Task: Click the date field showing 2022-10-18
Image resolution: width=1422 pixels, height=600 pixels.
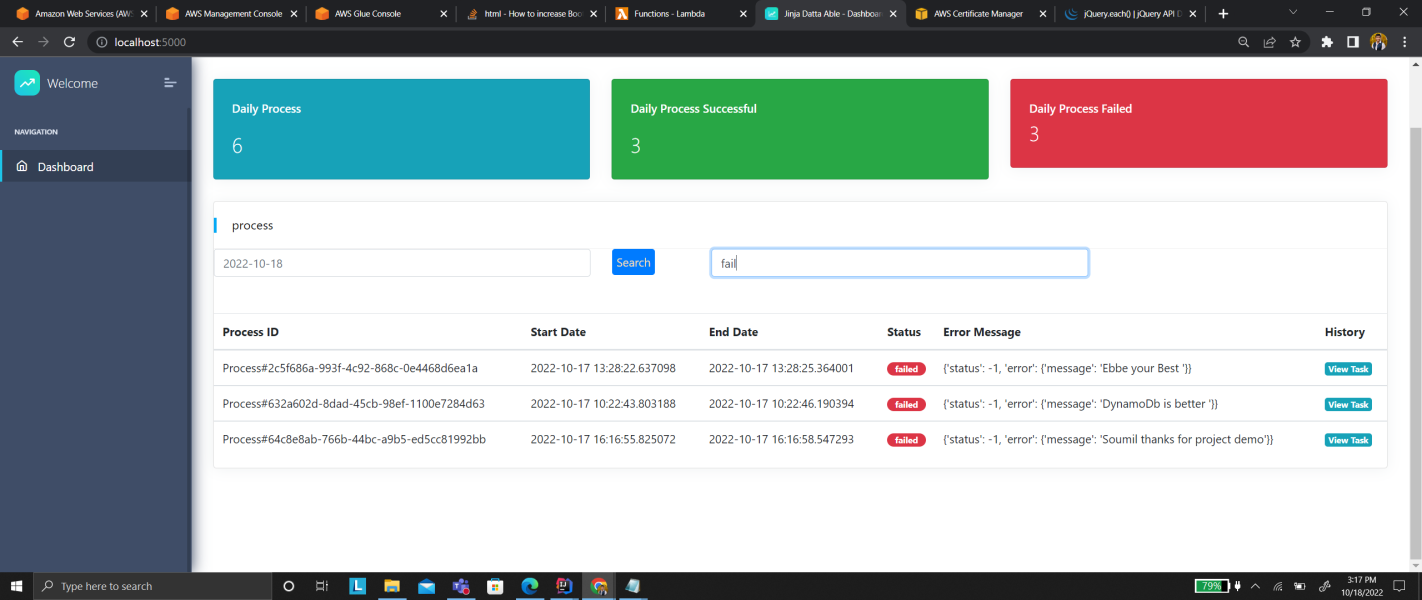Action: (402, 263)
